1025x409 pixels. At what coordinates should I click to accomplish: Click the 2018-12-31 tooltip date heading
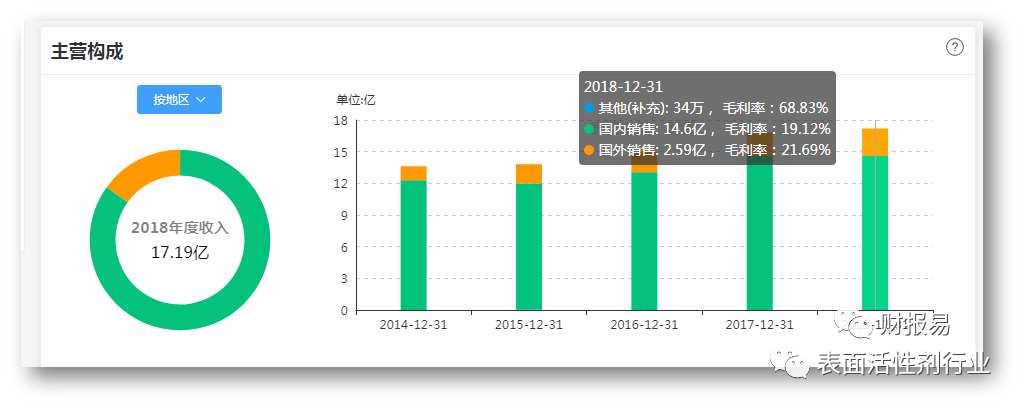[x=623, y=87]
